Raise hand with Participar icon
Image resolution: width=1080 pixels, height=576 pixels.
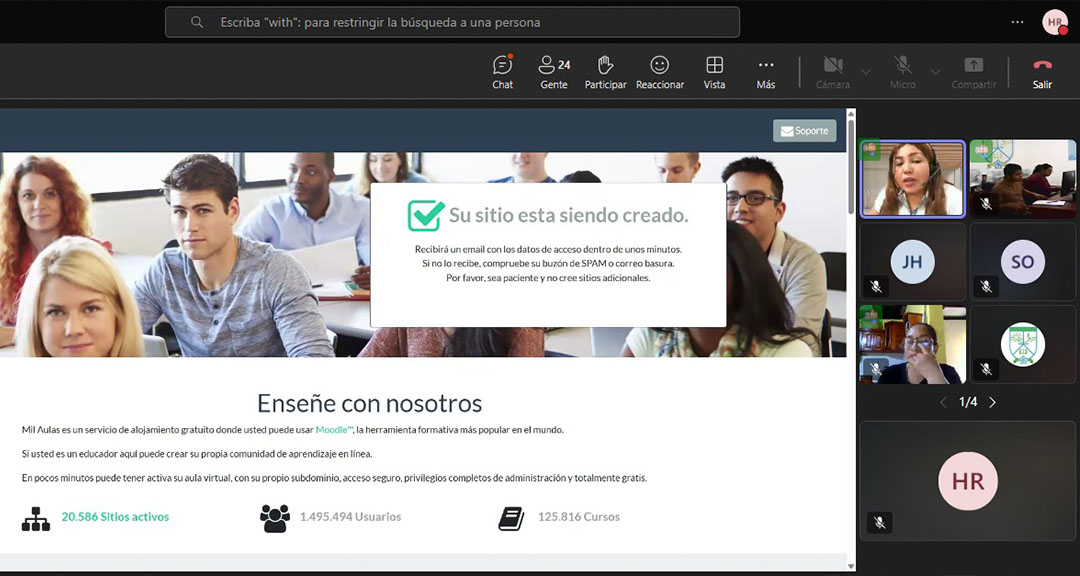[x=605, y=71]
